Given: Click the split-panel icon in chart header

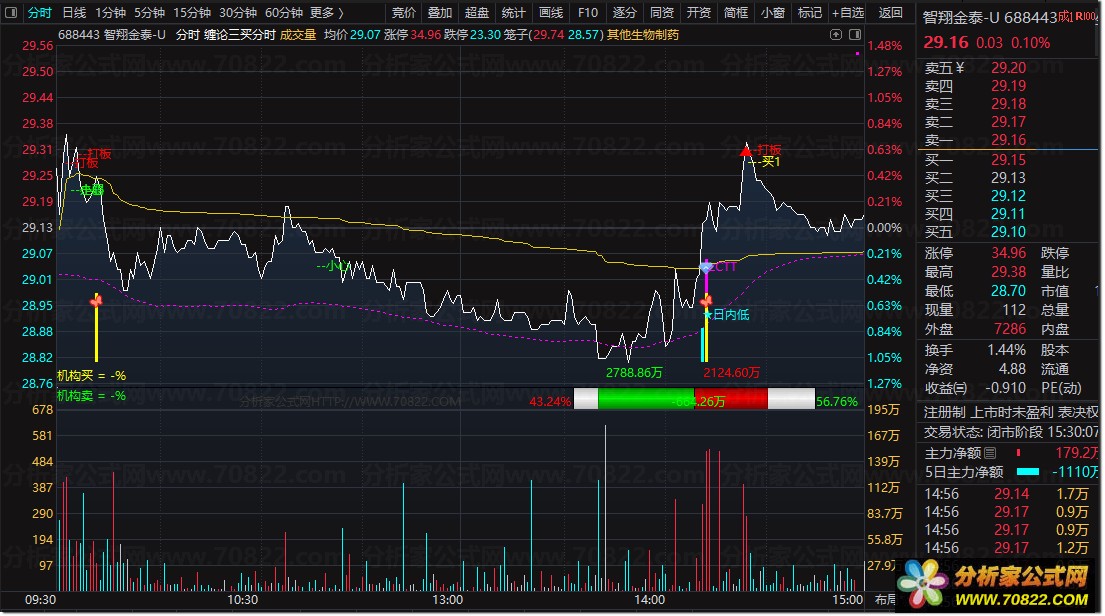Looking at the screenshot, I should point(855,35).
